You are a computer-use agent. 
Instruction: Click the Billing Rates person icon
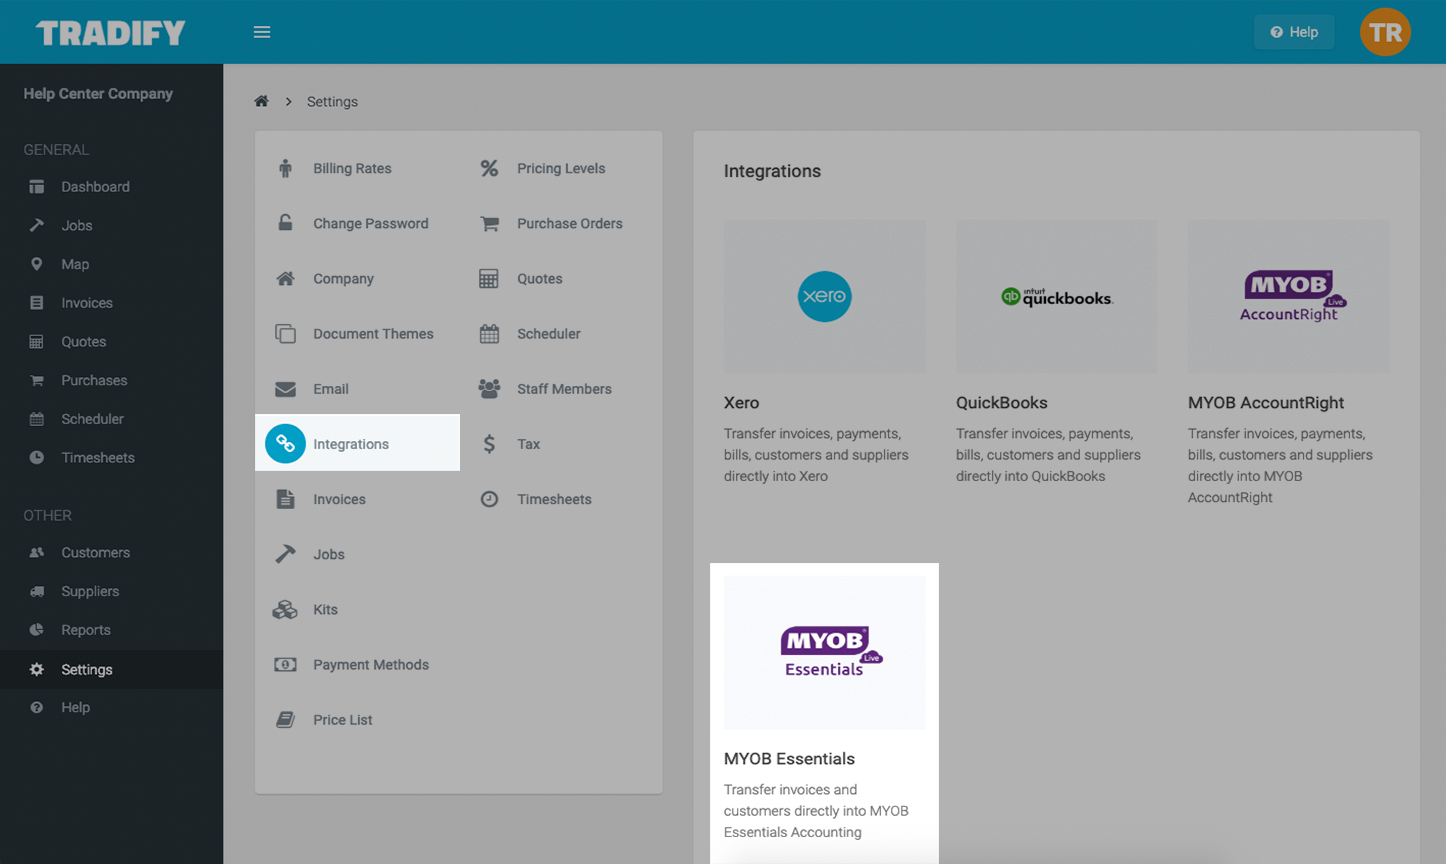[x=285, y=168]
